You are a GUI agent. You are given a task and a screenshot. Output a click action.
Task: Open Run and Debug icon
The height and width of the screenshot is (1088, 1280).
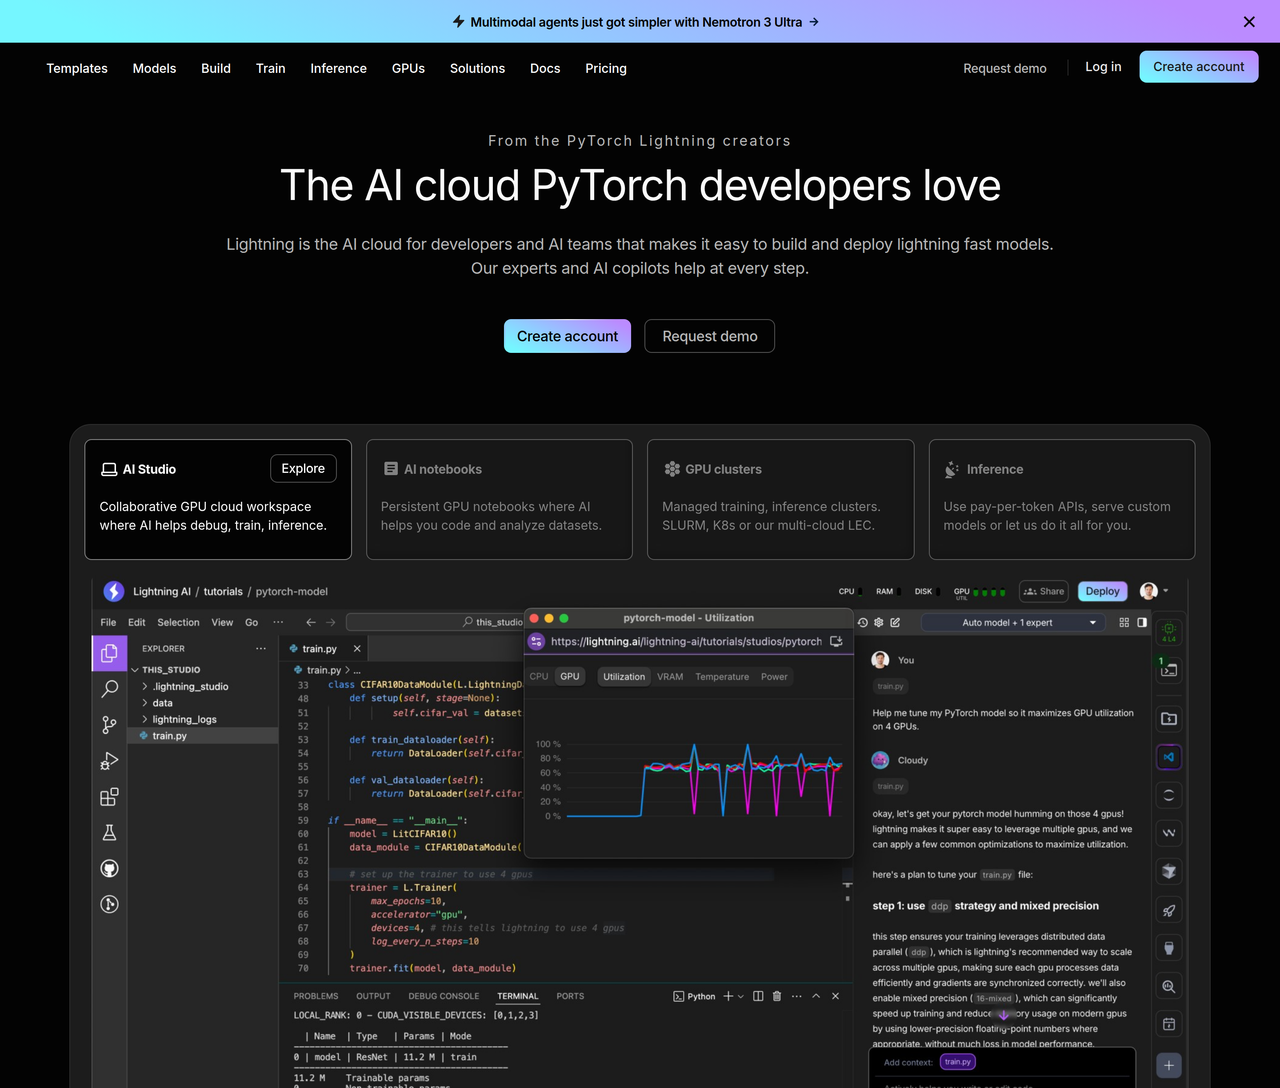tap(109, 761)
